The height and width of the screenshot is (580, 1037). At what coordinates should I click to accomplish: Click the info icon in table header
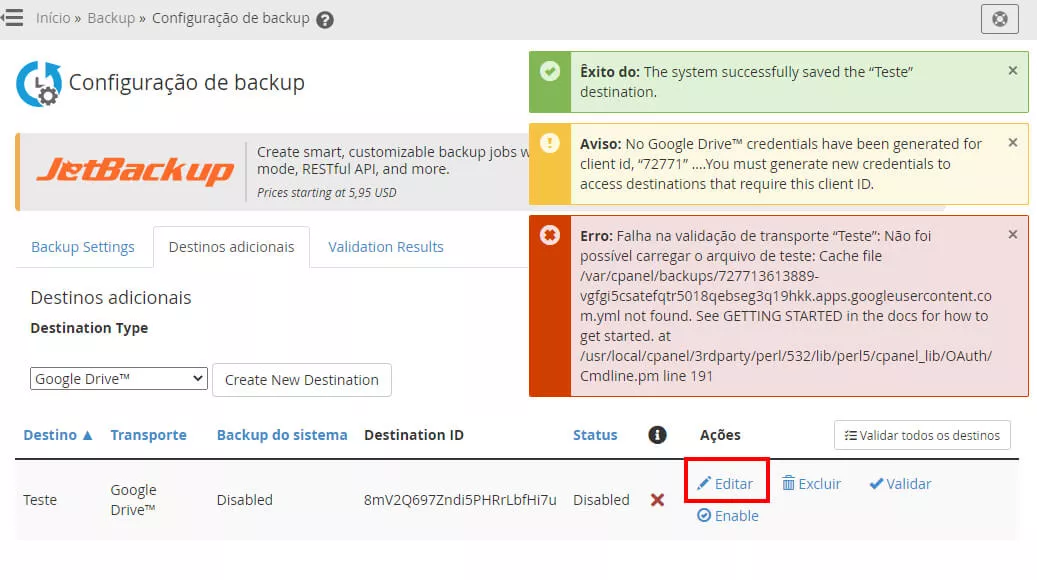click(x=657, y=435)
